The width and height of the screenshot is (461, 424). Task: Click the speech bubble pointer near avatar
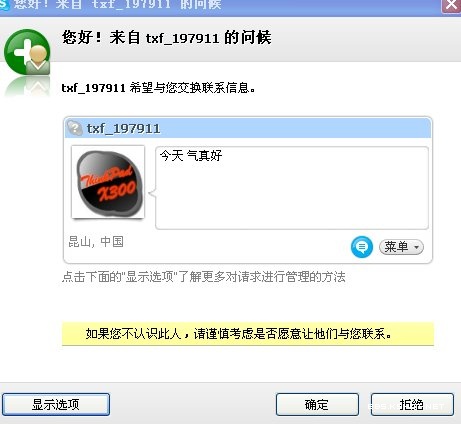152,193
